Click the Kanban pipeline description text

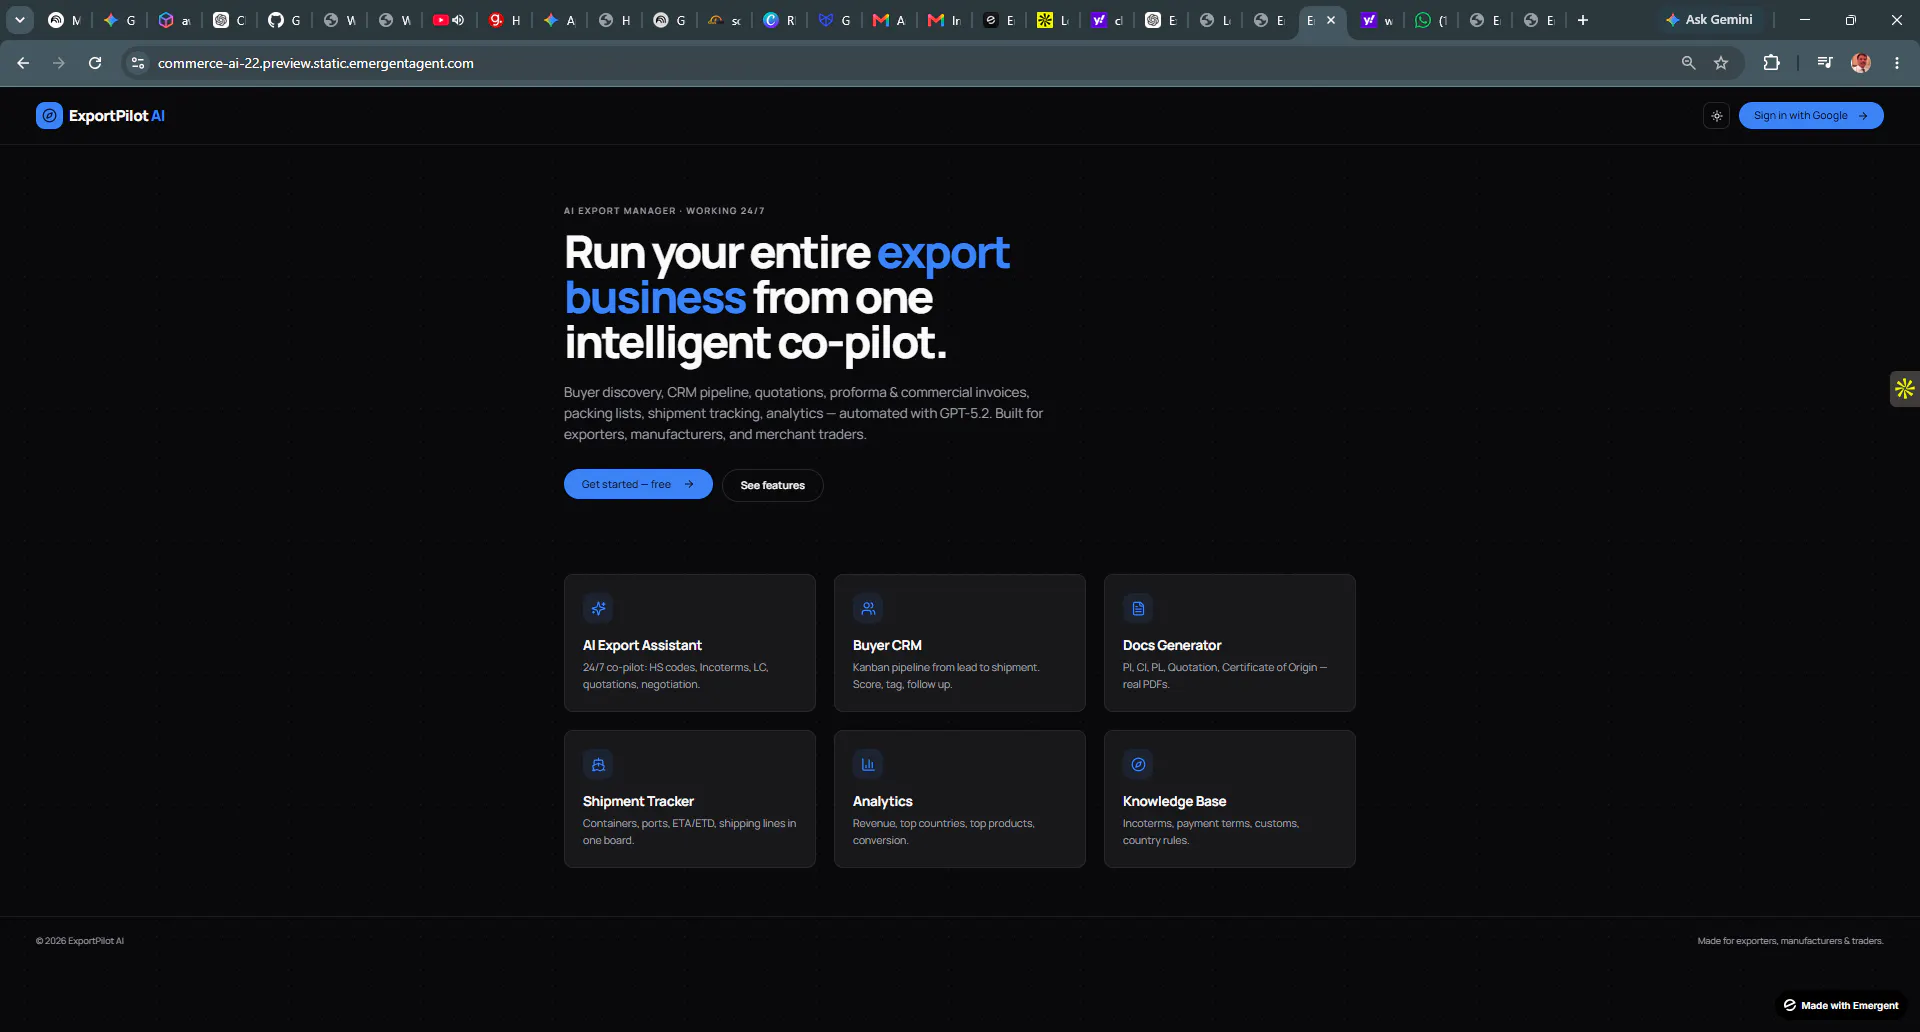coord(946,676)
